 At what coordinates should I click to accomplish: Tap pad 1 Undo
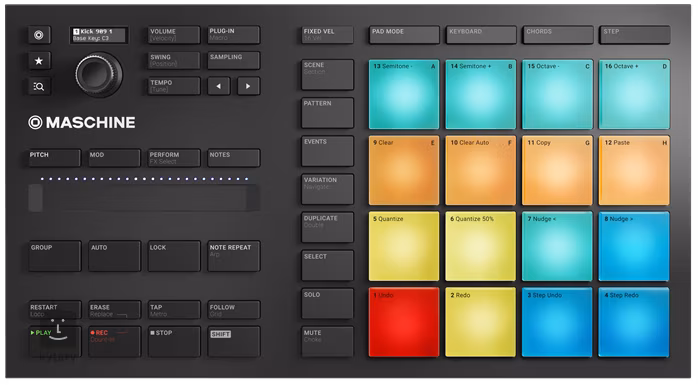click(x=404, y=322)
